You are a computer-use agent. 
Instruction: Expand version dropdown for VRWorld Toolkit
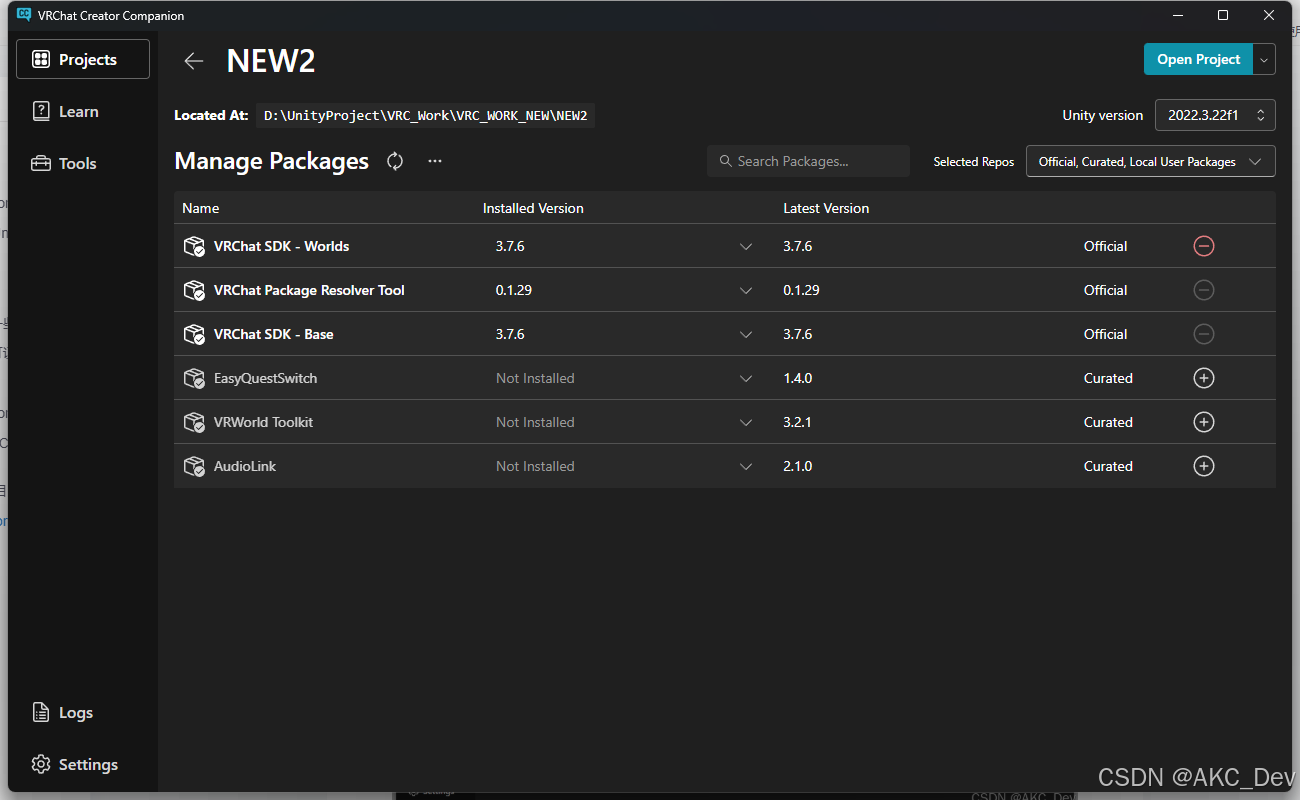point(746,423)
